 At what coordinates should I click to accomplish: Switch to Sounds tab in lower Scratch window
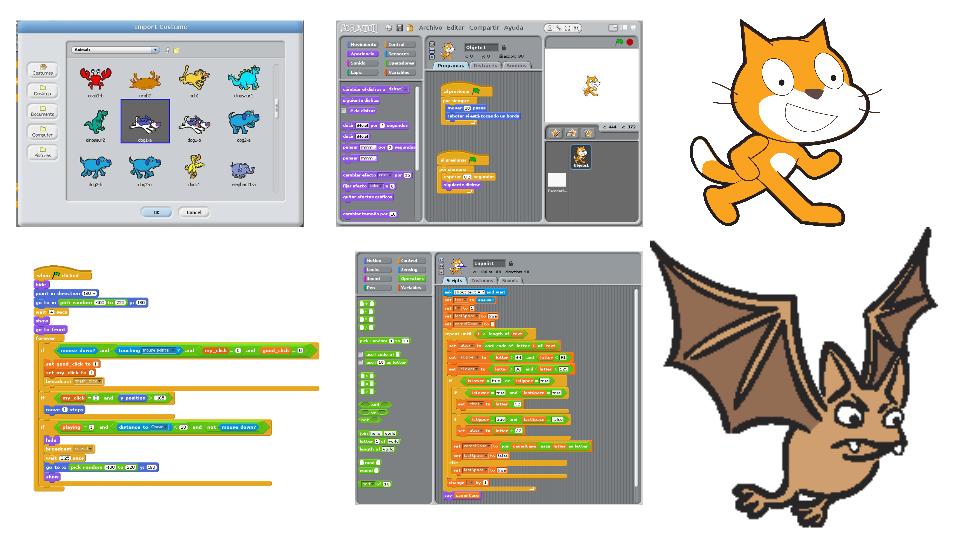[511, 280]
